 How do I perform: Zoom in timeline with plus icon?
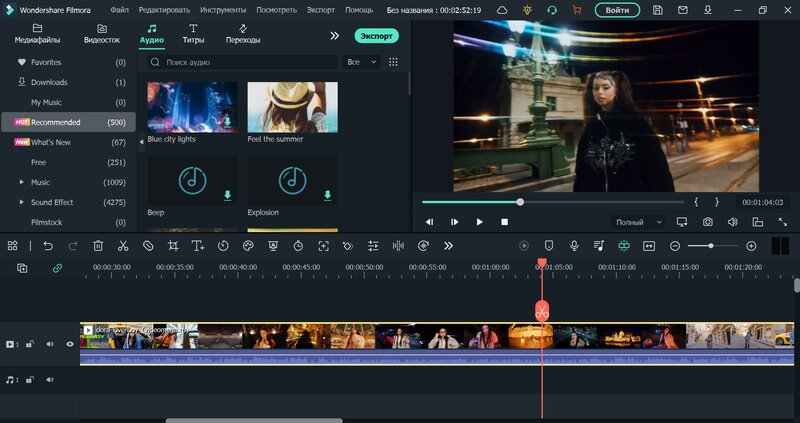(x=751, y=246)
